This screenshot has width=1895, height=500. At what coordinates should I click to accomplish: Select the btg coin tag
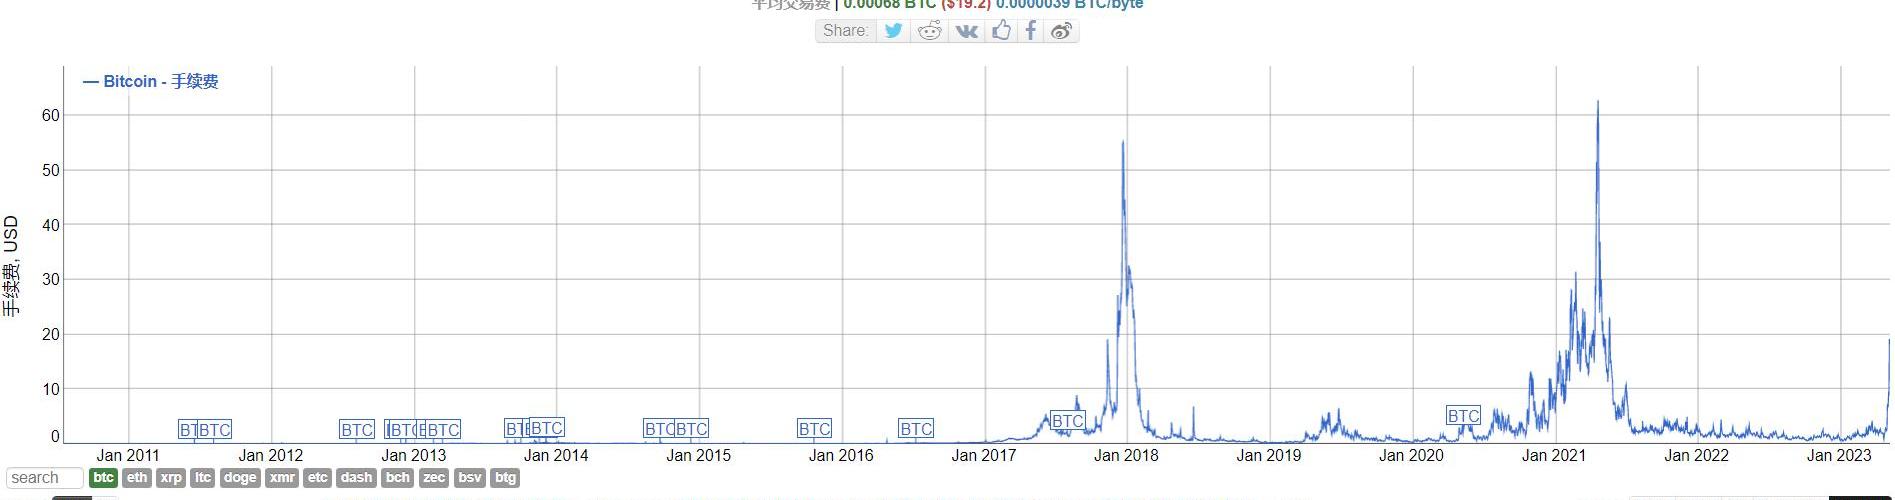point(506,478)
